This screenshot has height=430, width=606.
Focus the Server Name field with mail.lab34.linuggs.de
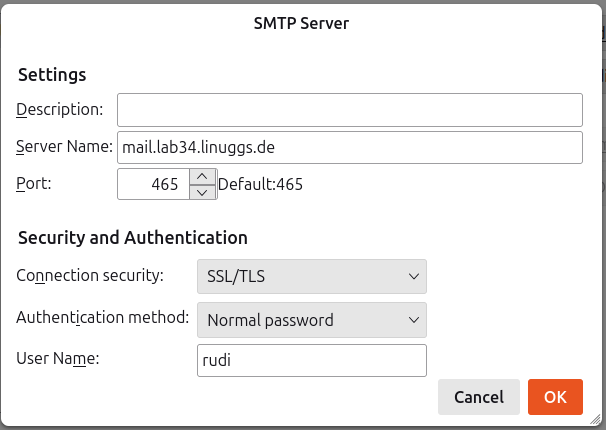349,147
